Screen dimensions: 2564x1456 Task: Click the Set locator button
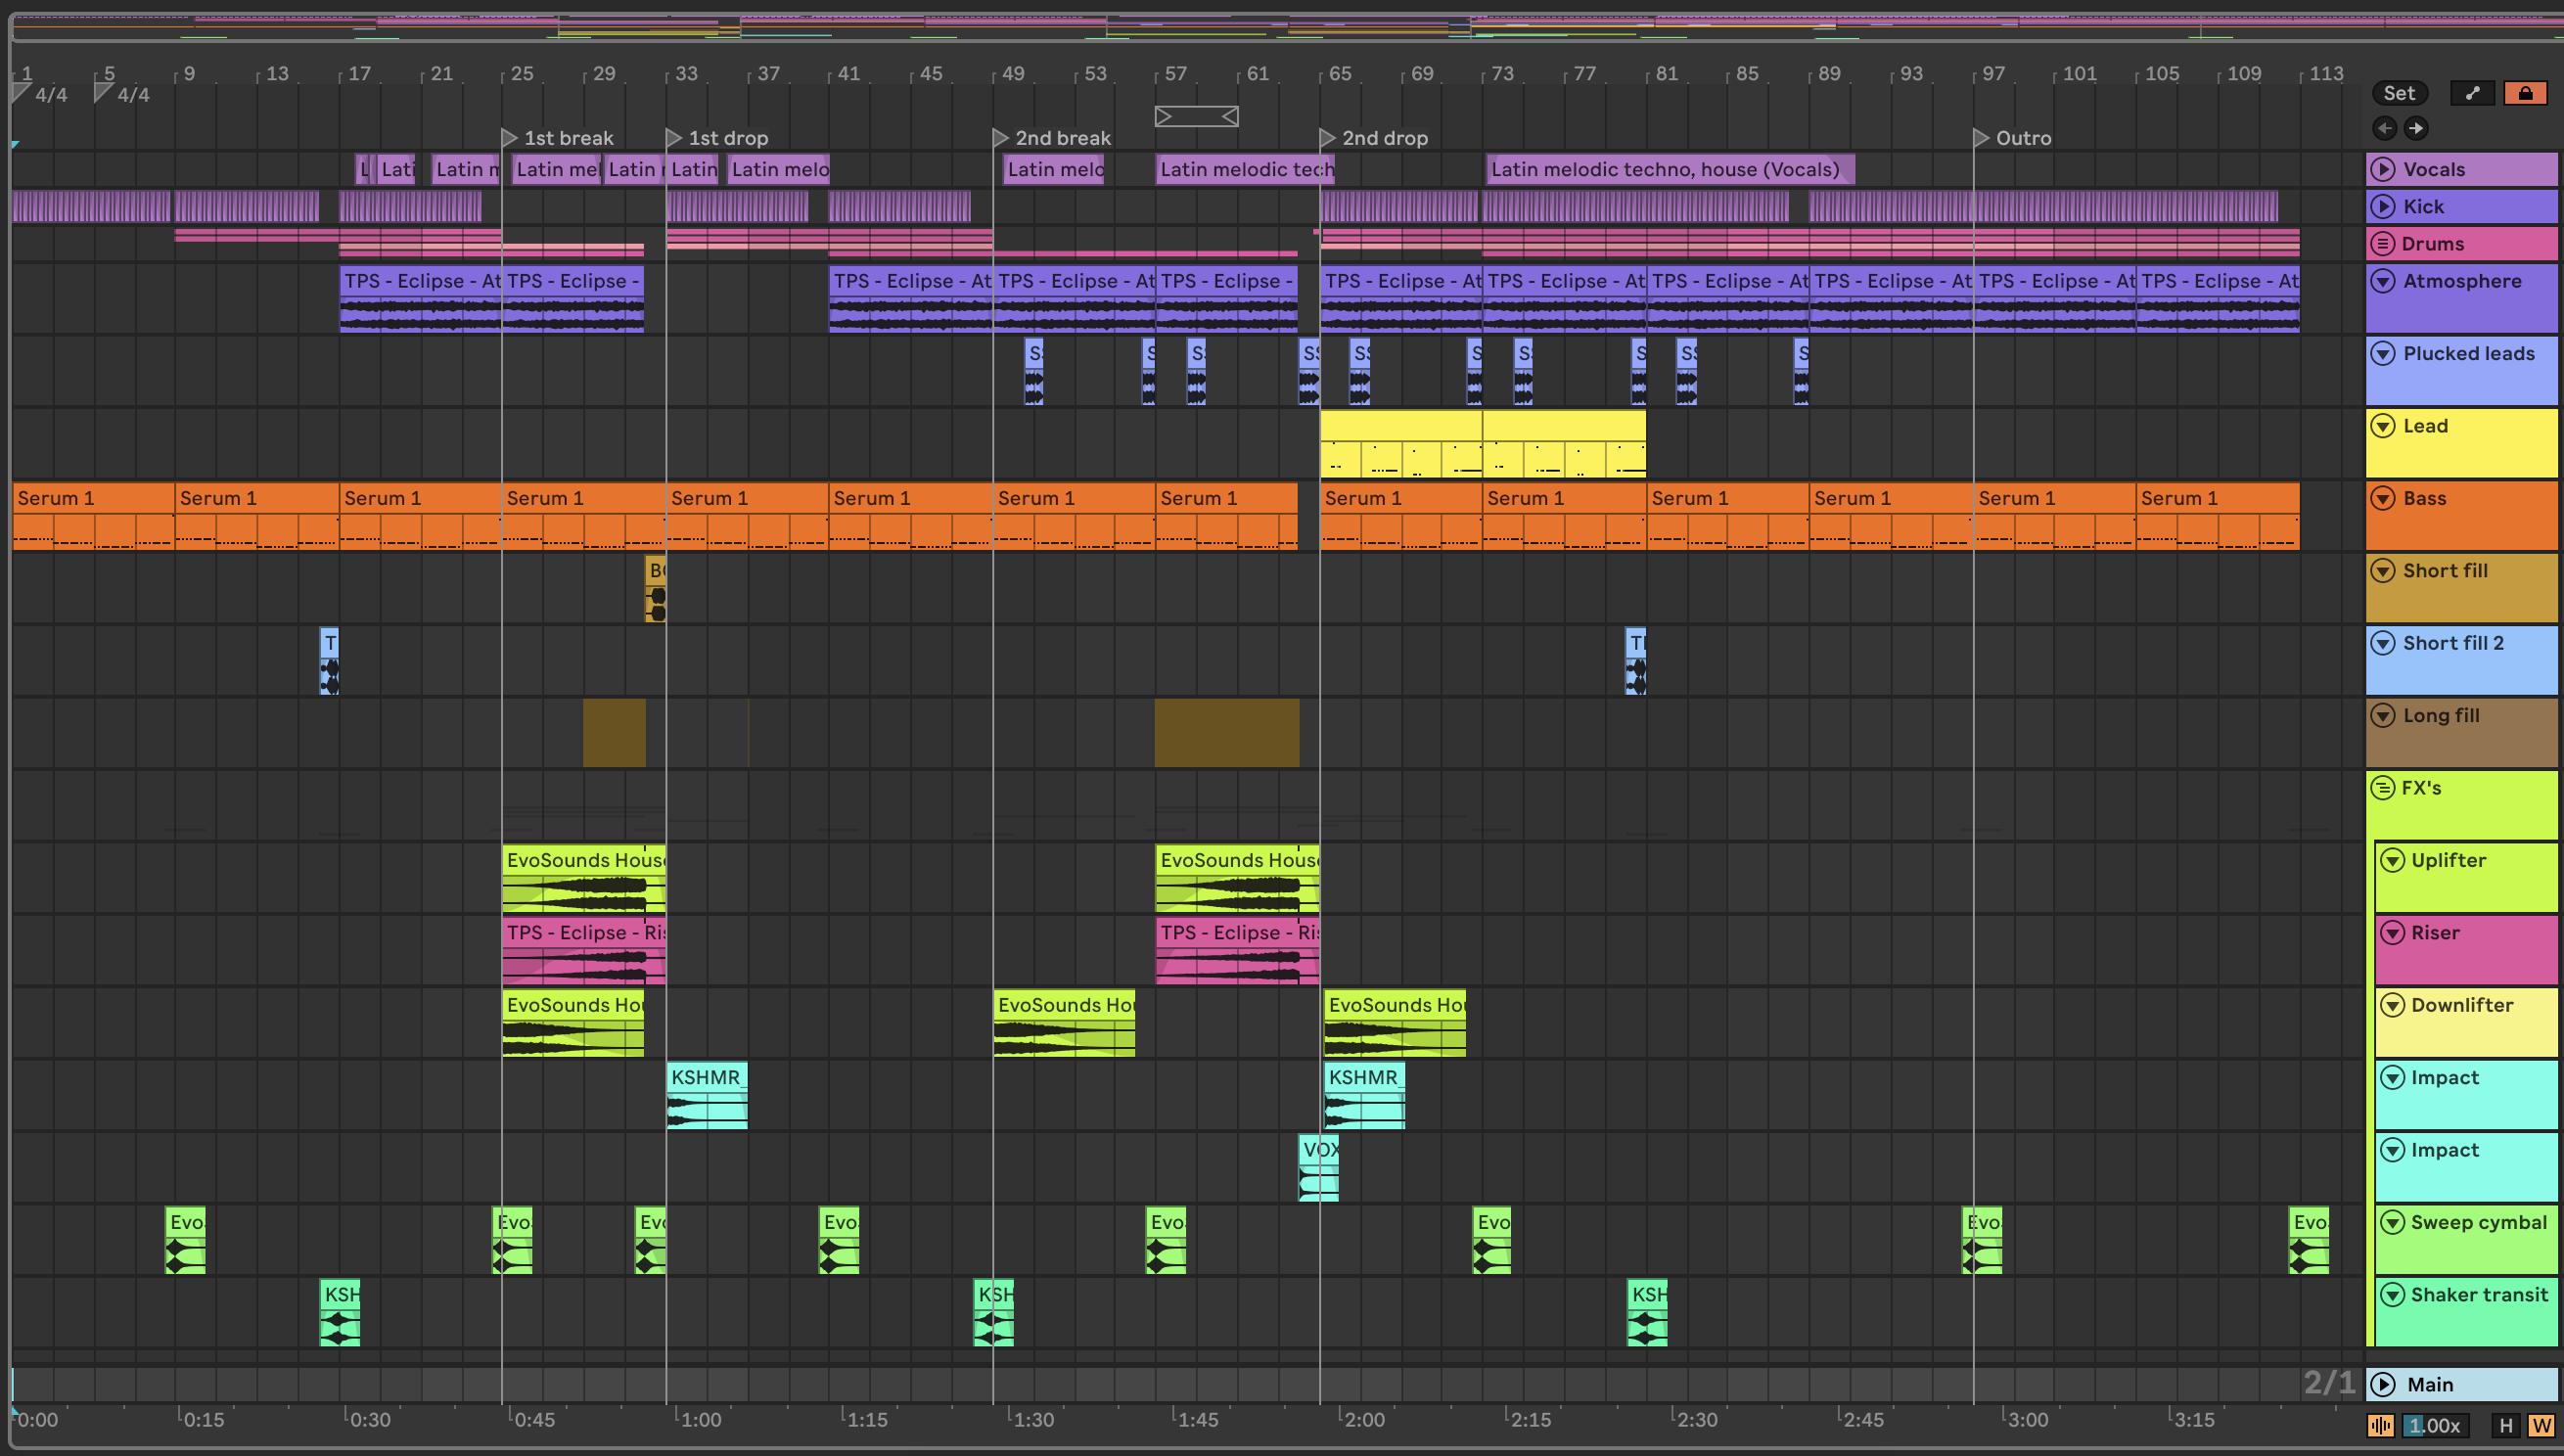[2398, 93]
